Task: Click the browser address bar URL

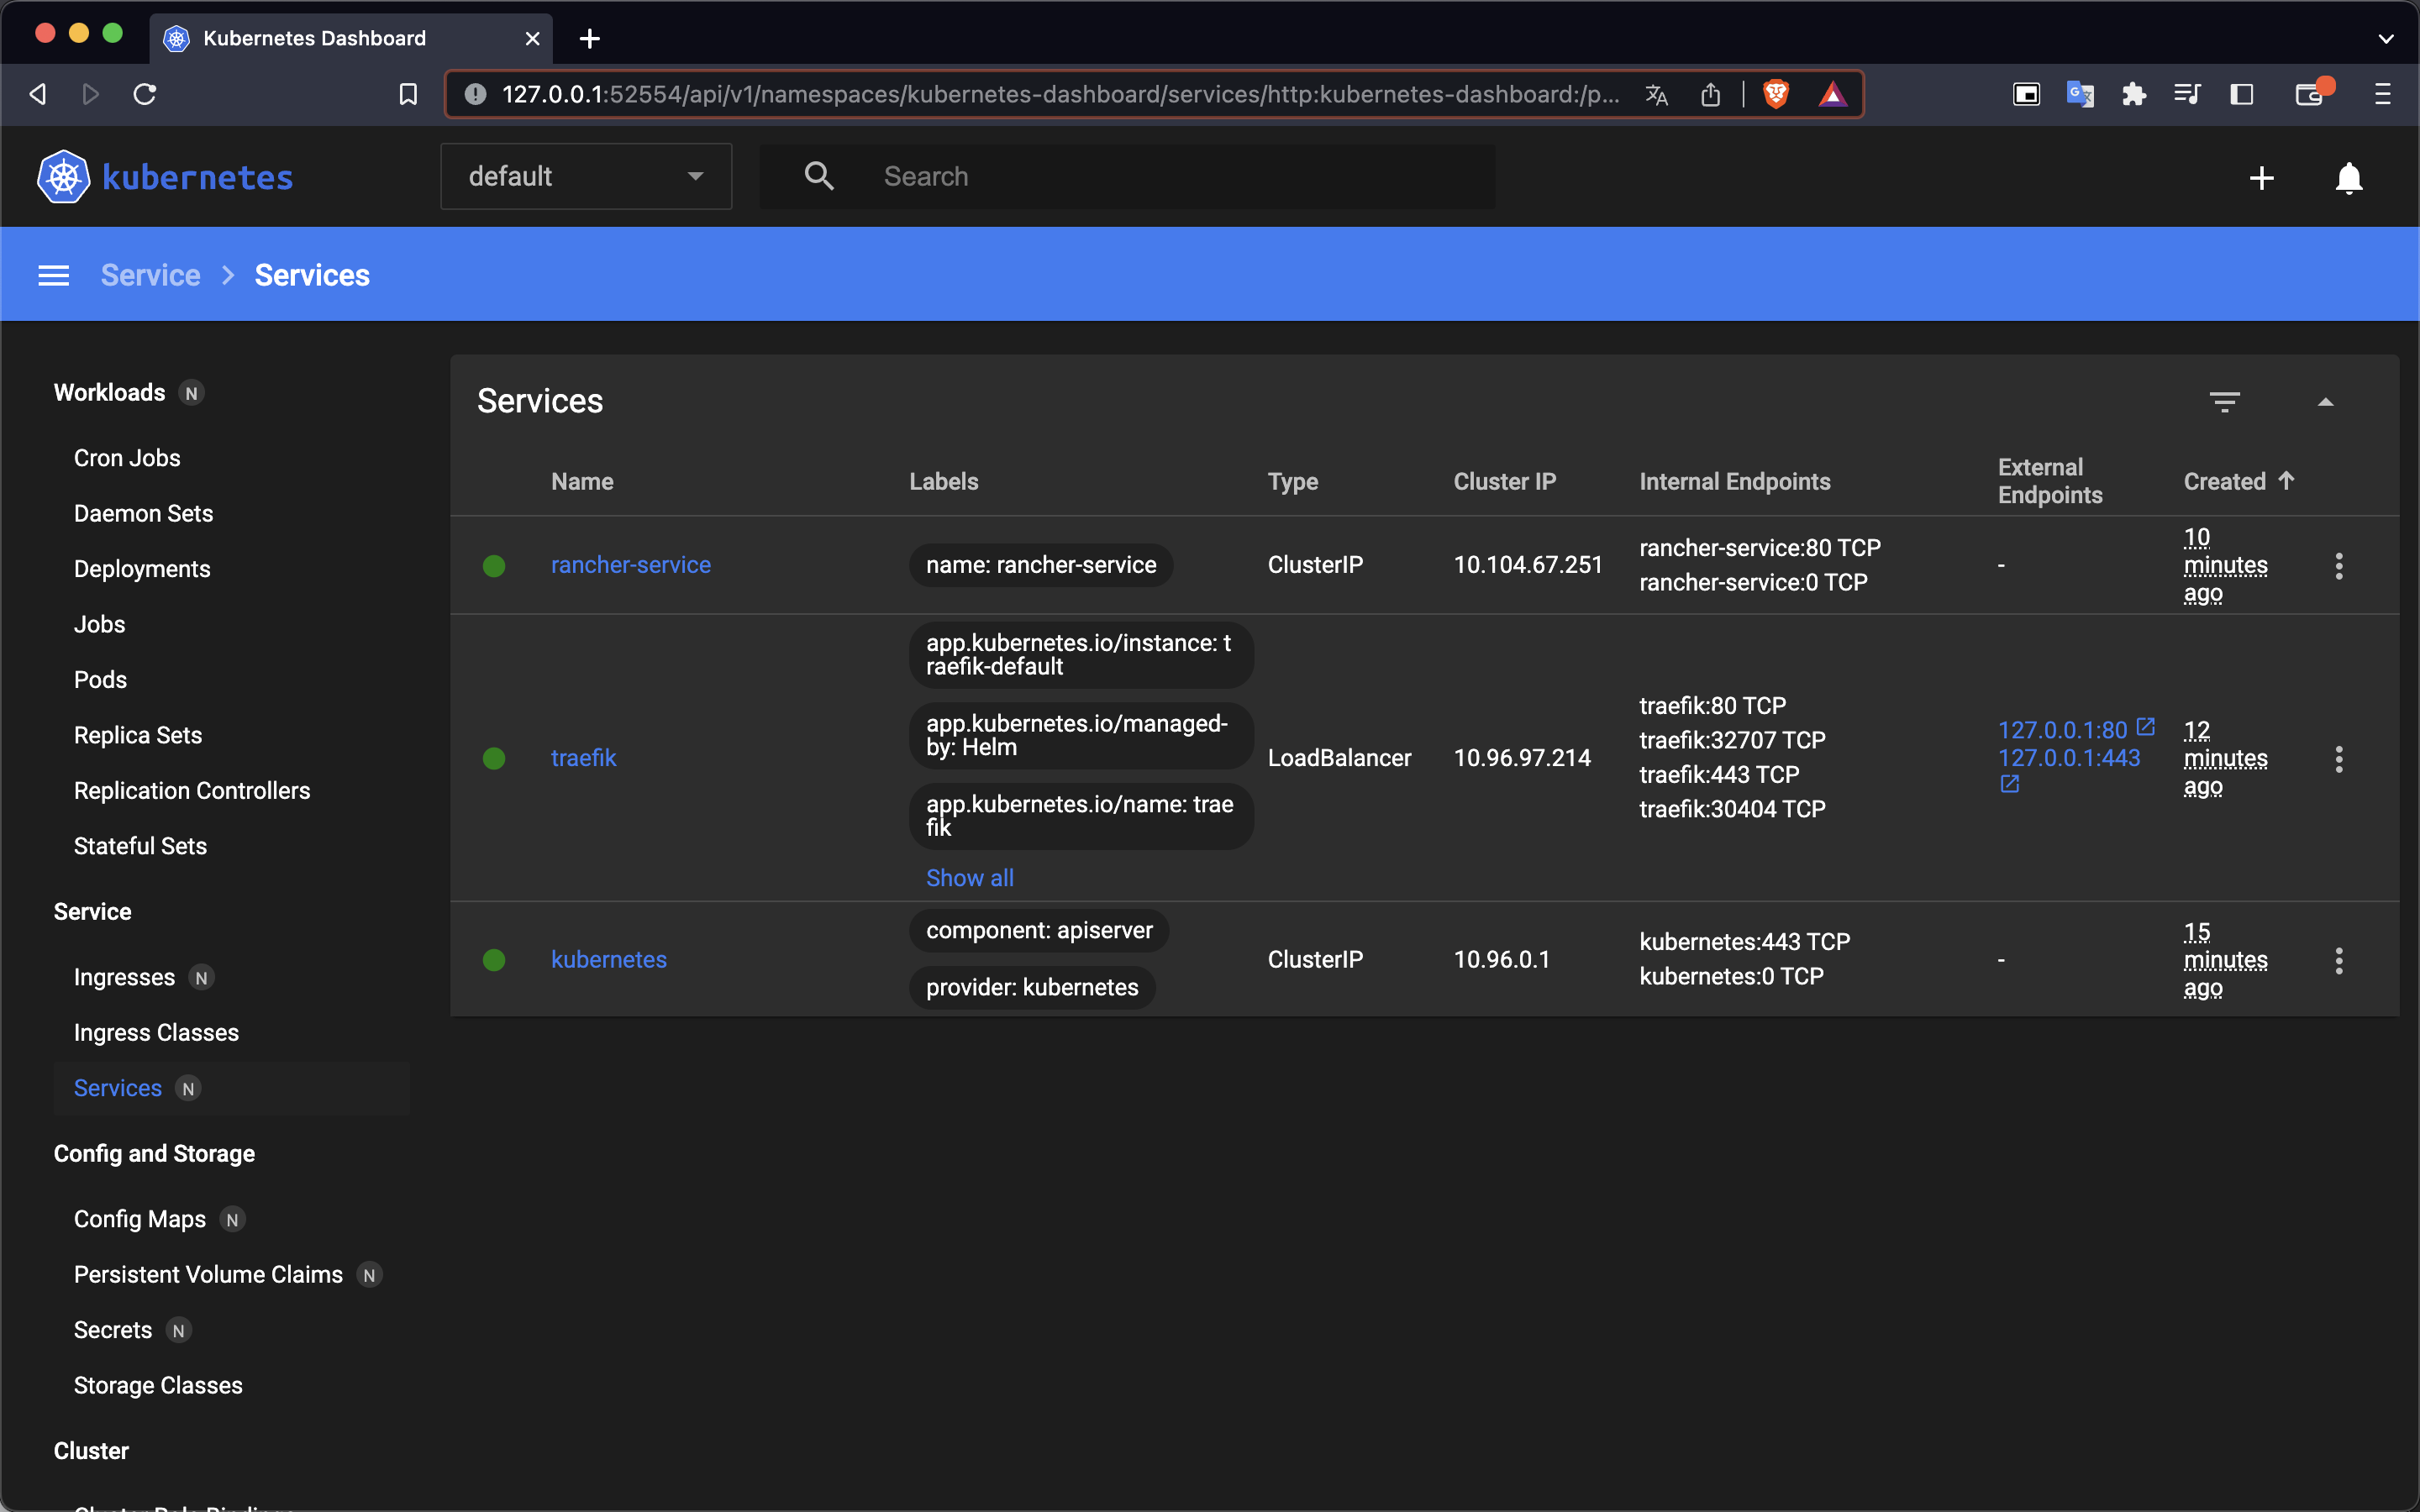Action: tap(1060, 94)
